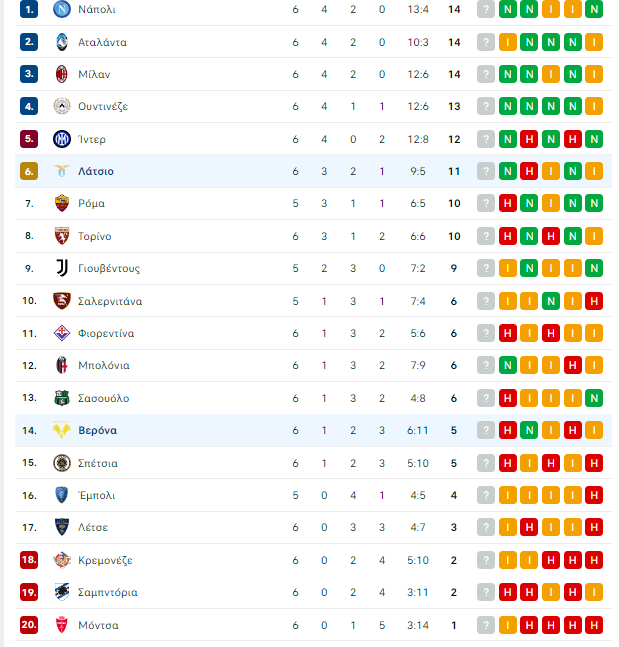The height and width of the screenshot is (647, 619).
Task: Click the red rank 20 relegation badge
Action: click(29, 625)
